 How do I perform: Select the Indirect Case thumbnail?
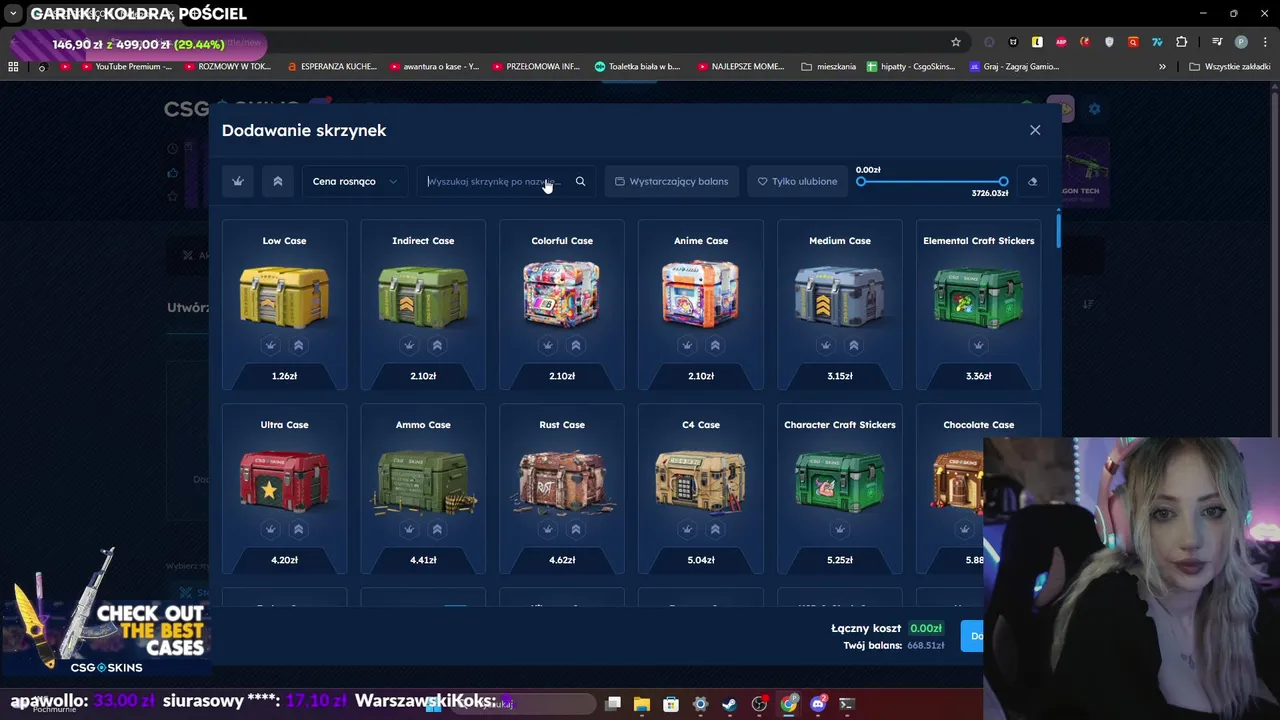point(423,294)
